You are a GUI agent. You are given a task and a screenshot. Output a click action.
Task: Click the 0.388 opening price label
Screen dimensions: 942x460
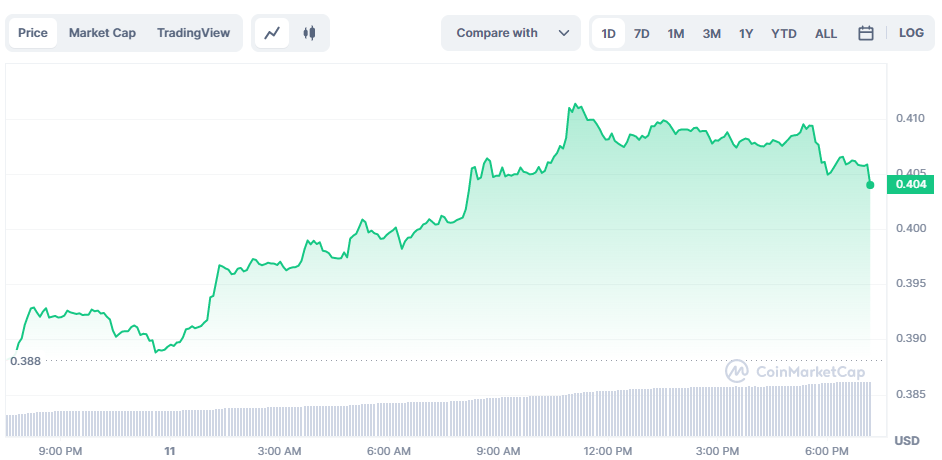[26, 360]
